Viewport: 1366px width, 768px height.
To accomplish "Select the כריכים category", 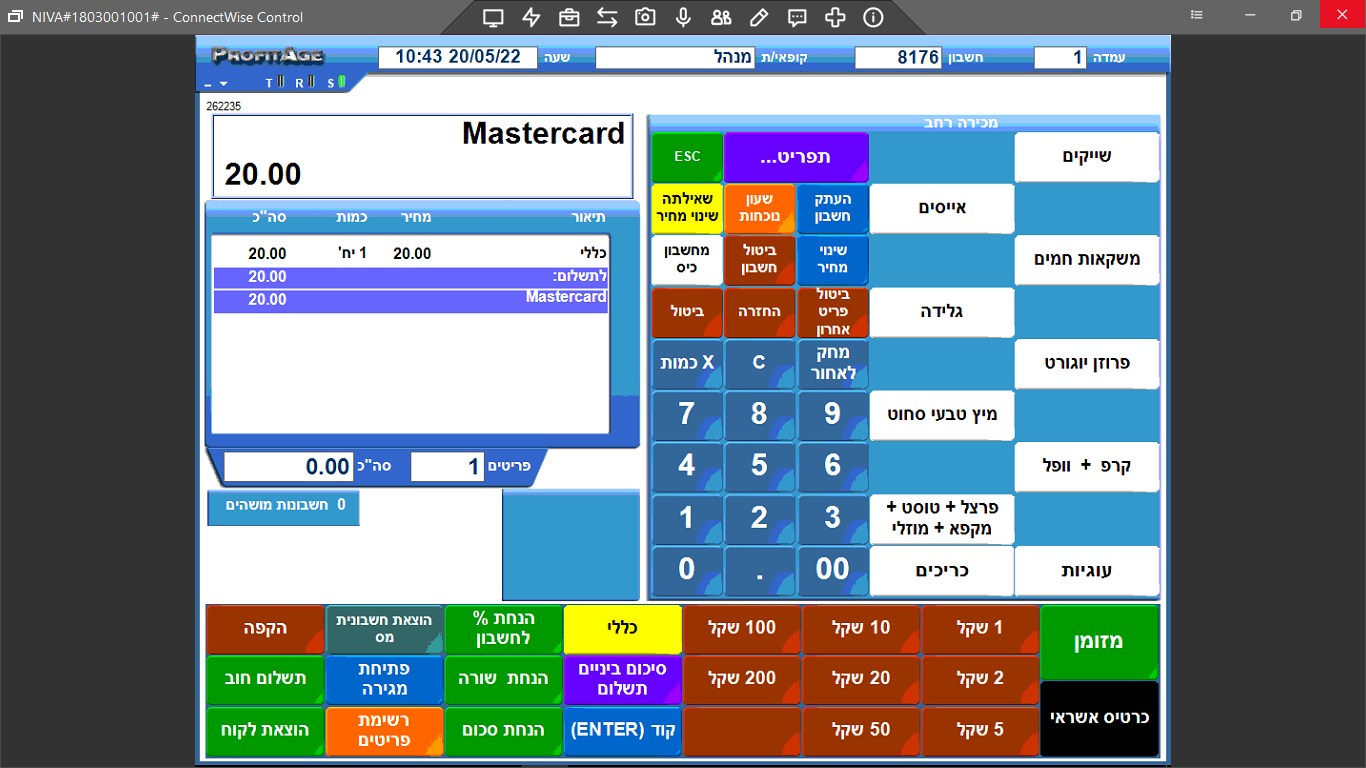I will 942,571.
